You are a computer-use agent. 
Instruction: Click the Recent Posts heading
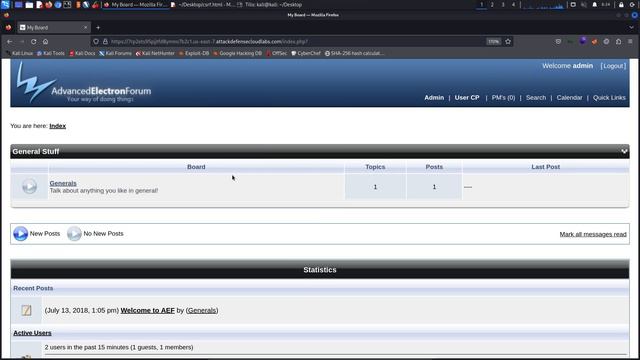[x=33, y=288]
